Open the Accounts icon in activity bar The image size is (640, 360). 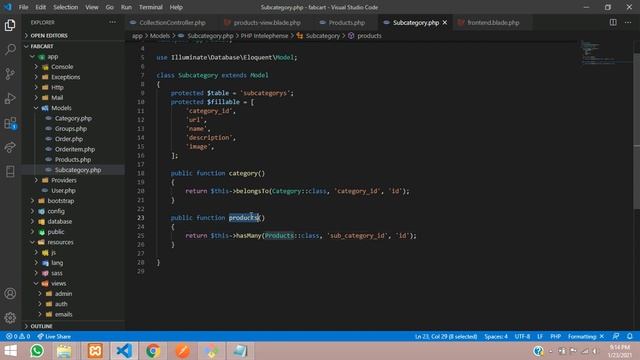pyautogui.click(x=10, y=293)
